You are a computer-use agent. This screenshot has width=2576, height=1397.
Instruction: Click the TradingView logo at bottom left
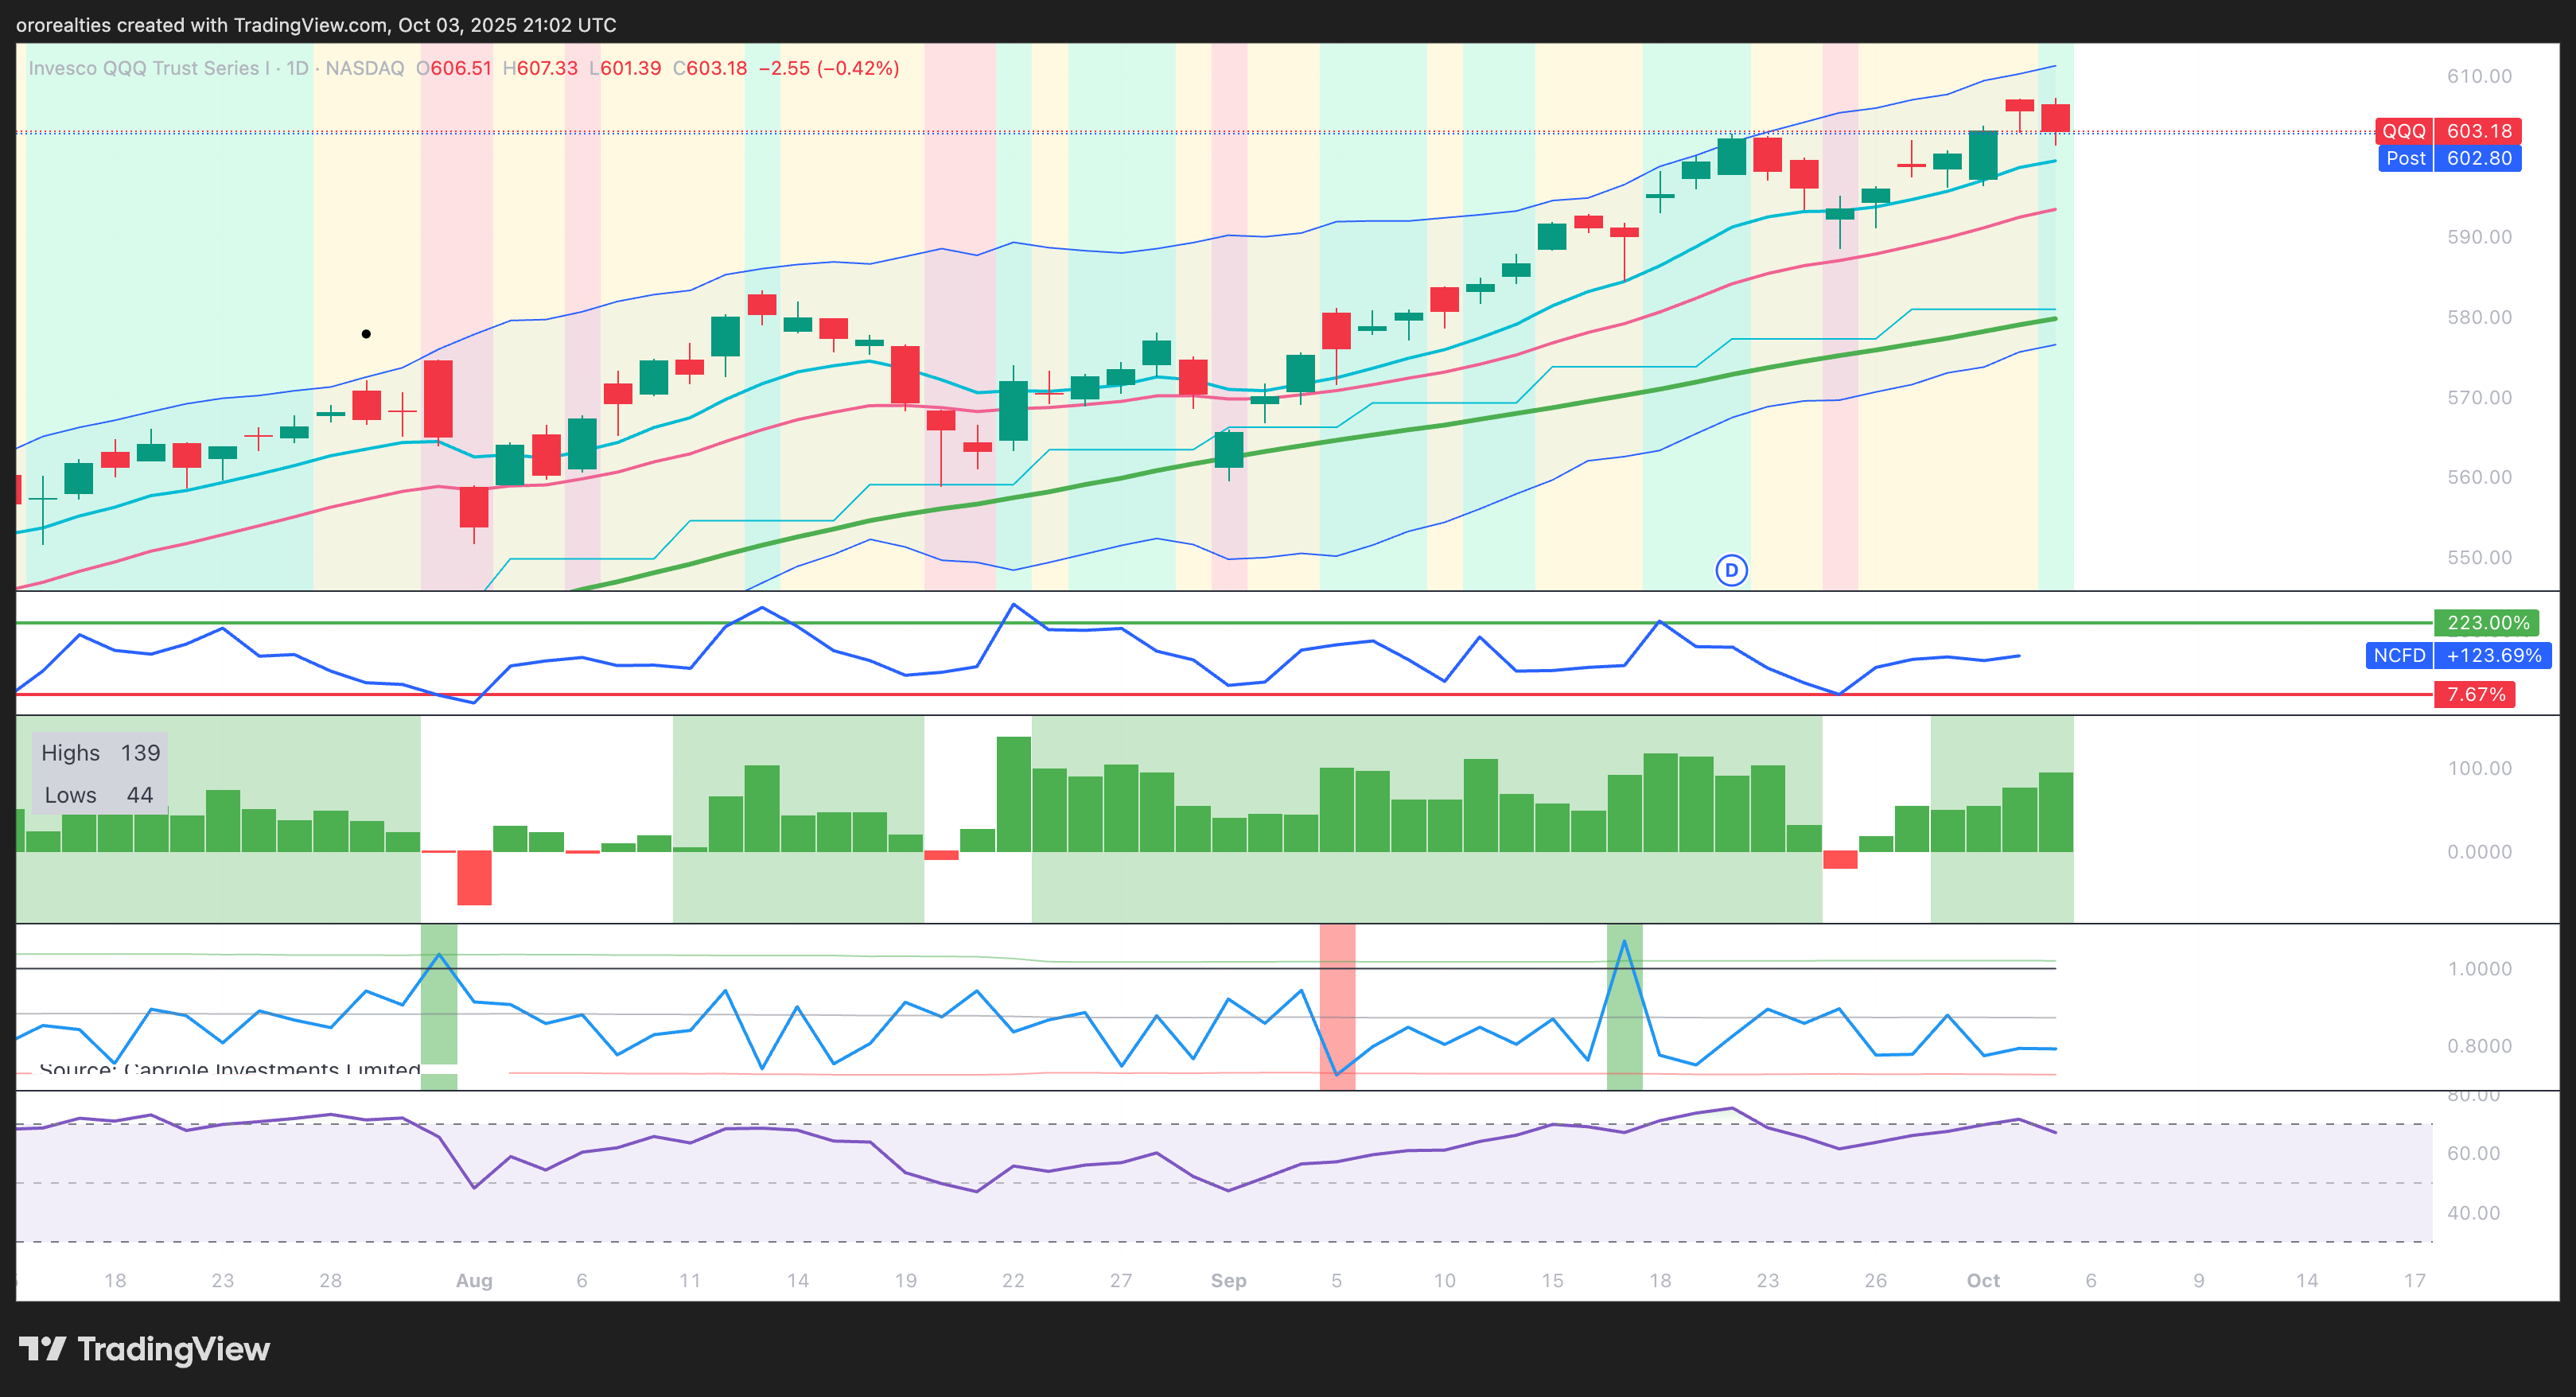pos(144,1349)
